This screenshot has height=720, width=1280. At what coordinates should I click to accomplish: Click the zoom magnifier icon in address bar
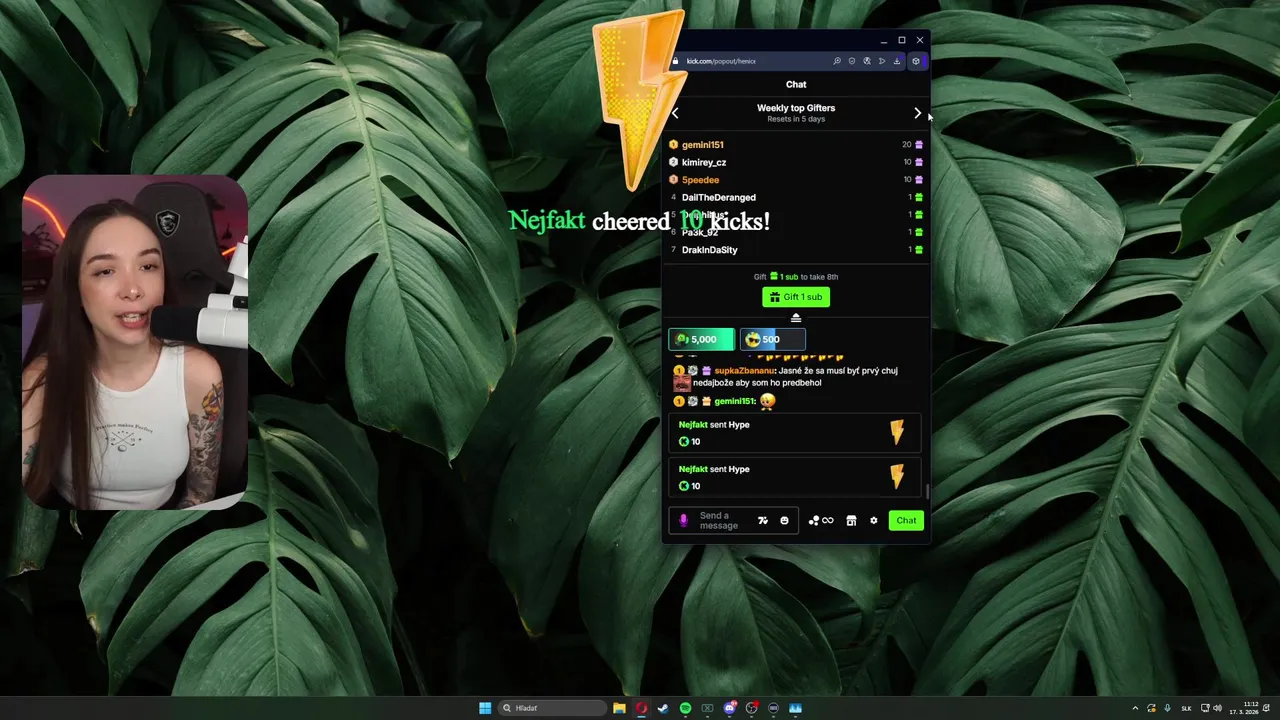(x=837, y=61)
